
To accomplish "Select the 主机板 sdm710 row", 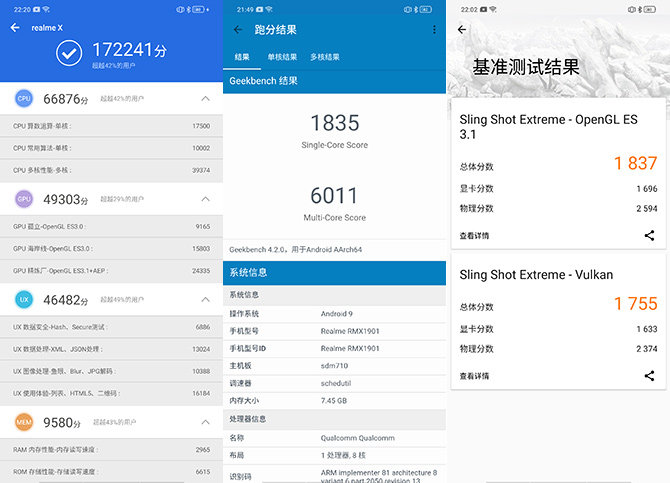I will 334,366.
